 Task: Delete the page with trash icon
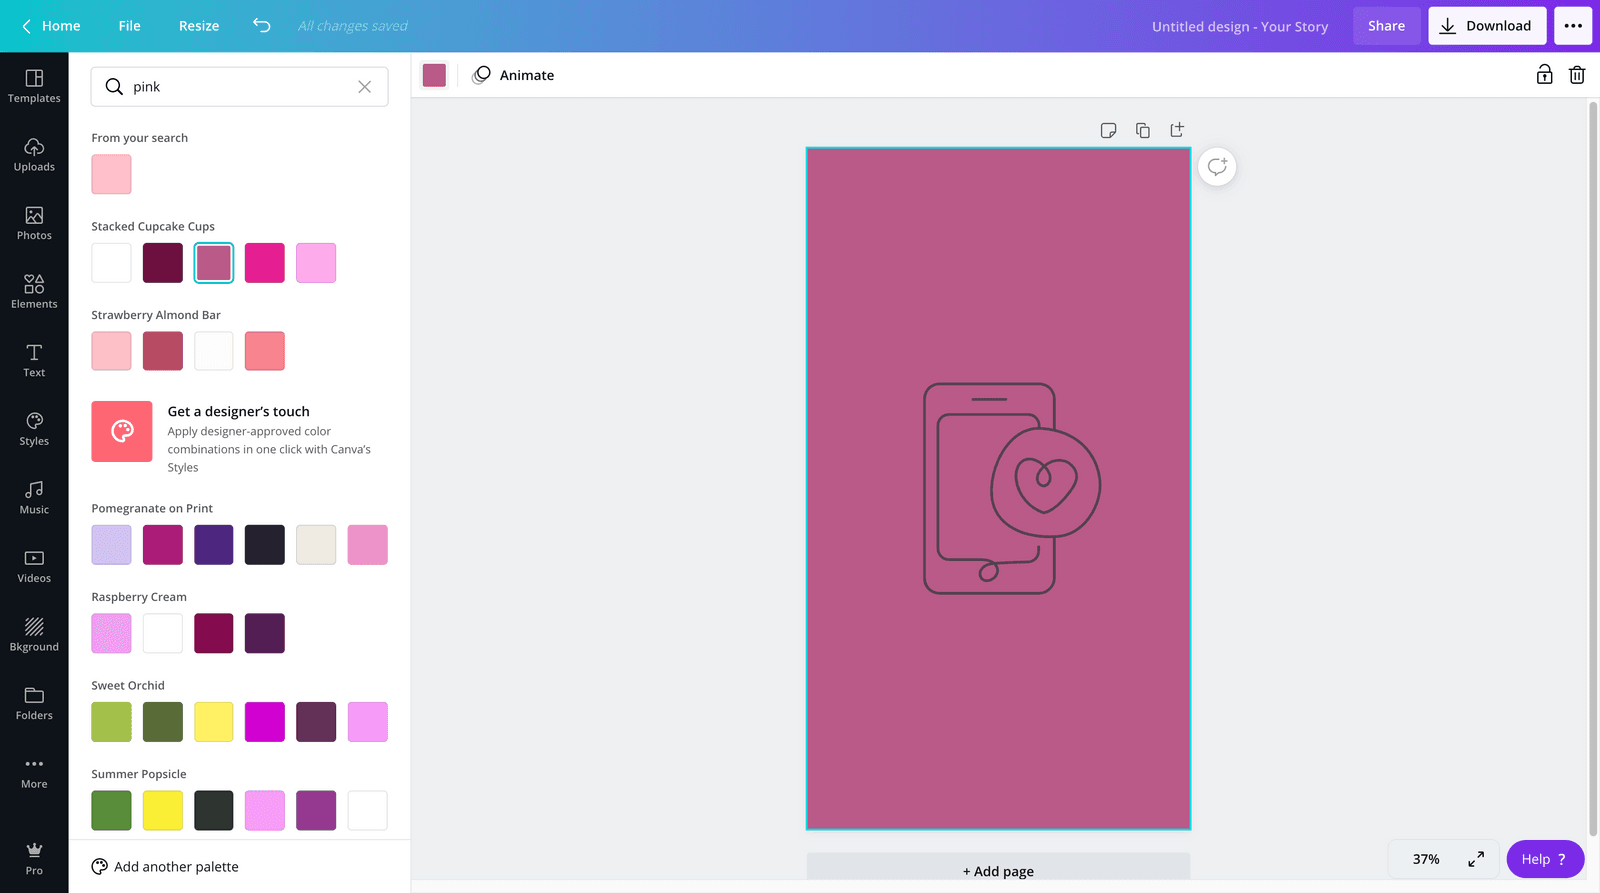[x=1577, y=75]
